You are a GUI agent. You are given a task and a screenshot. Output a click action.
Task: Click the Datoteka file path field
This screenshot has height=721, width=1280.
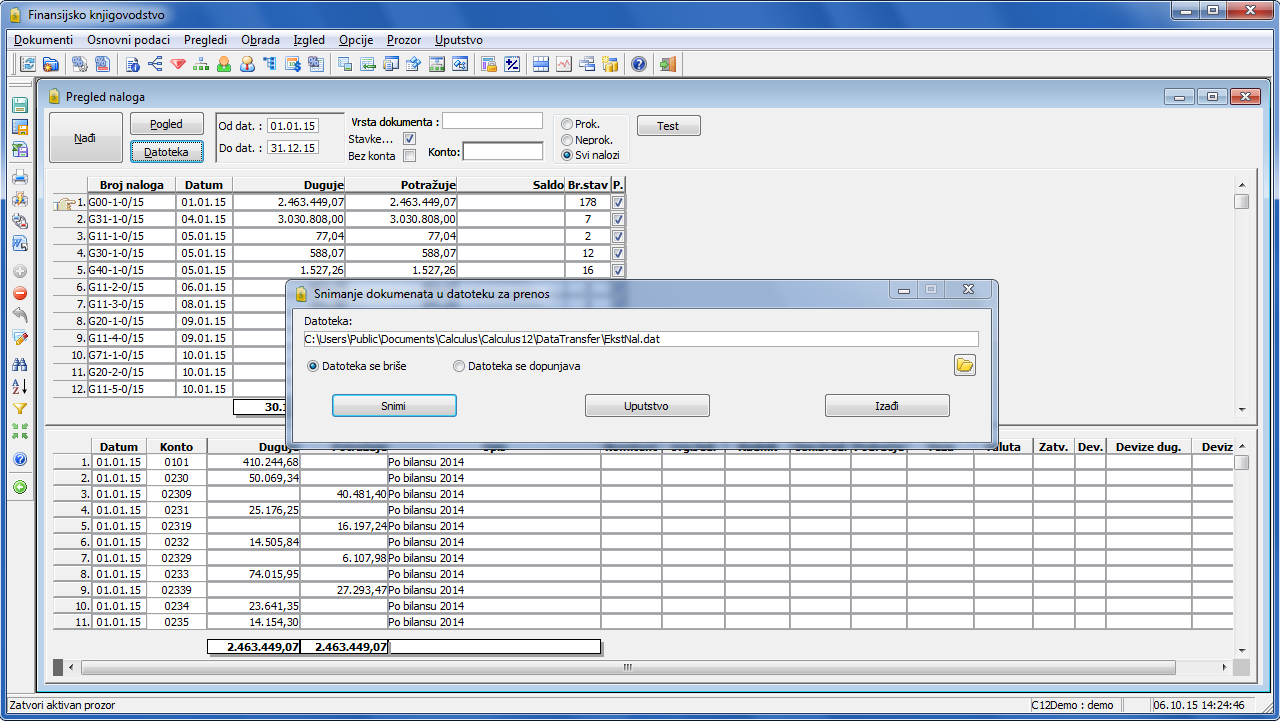(641, 339)
